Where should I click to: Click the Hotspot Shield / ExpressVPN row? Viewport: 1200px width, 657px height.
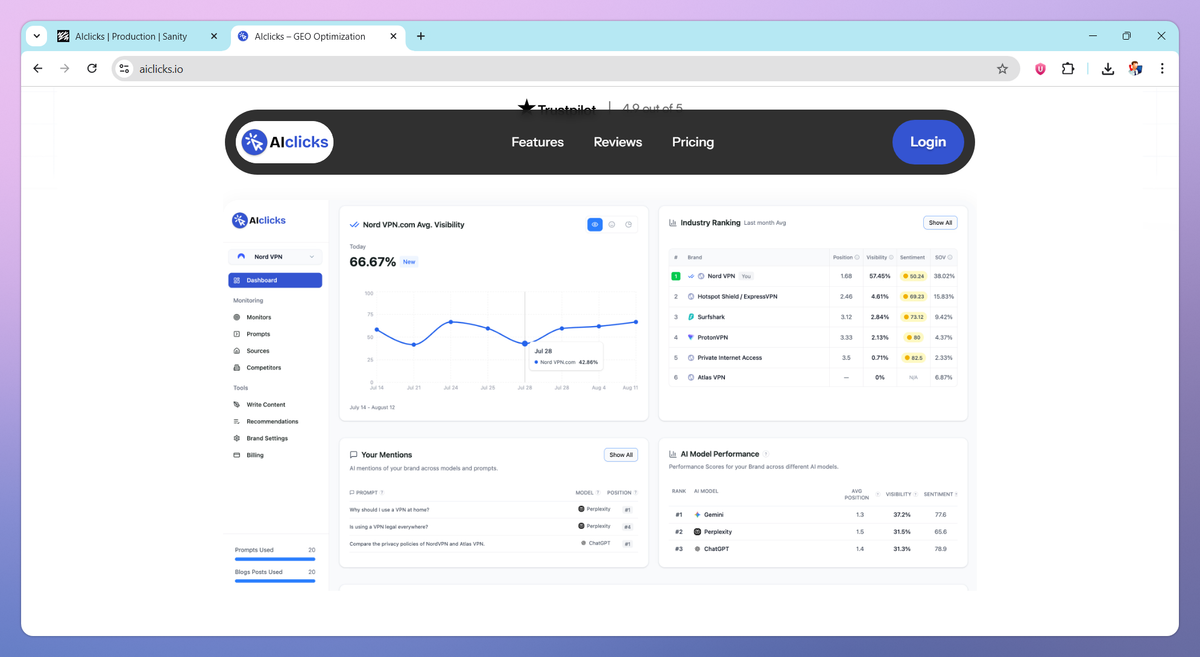click(x=813, y=297)
